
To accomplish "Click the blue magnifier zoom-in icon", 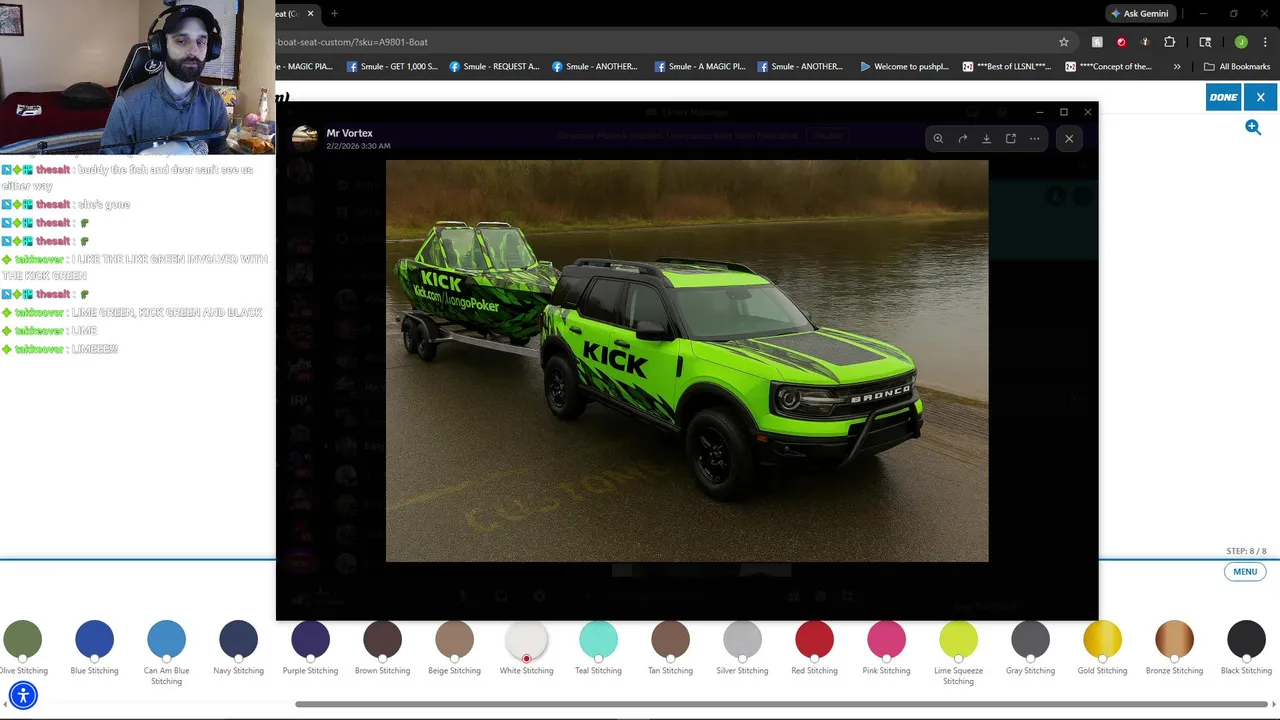I will 1253,127.
